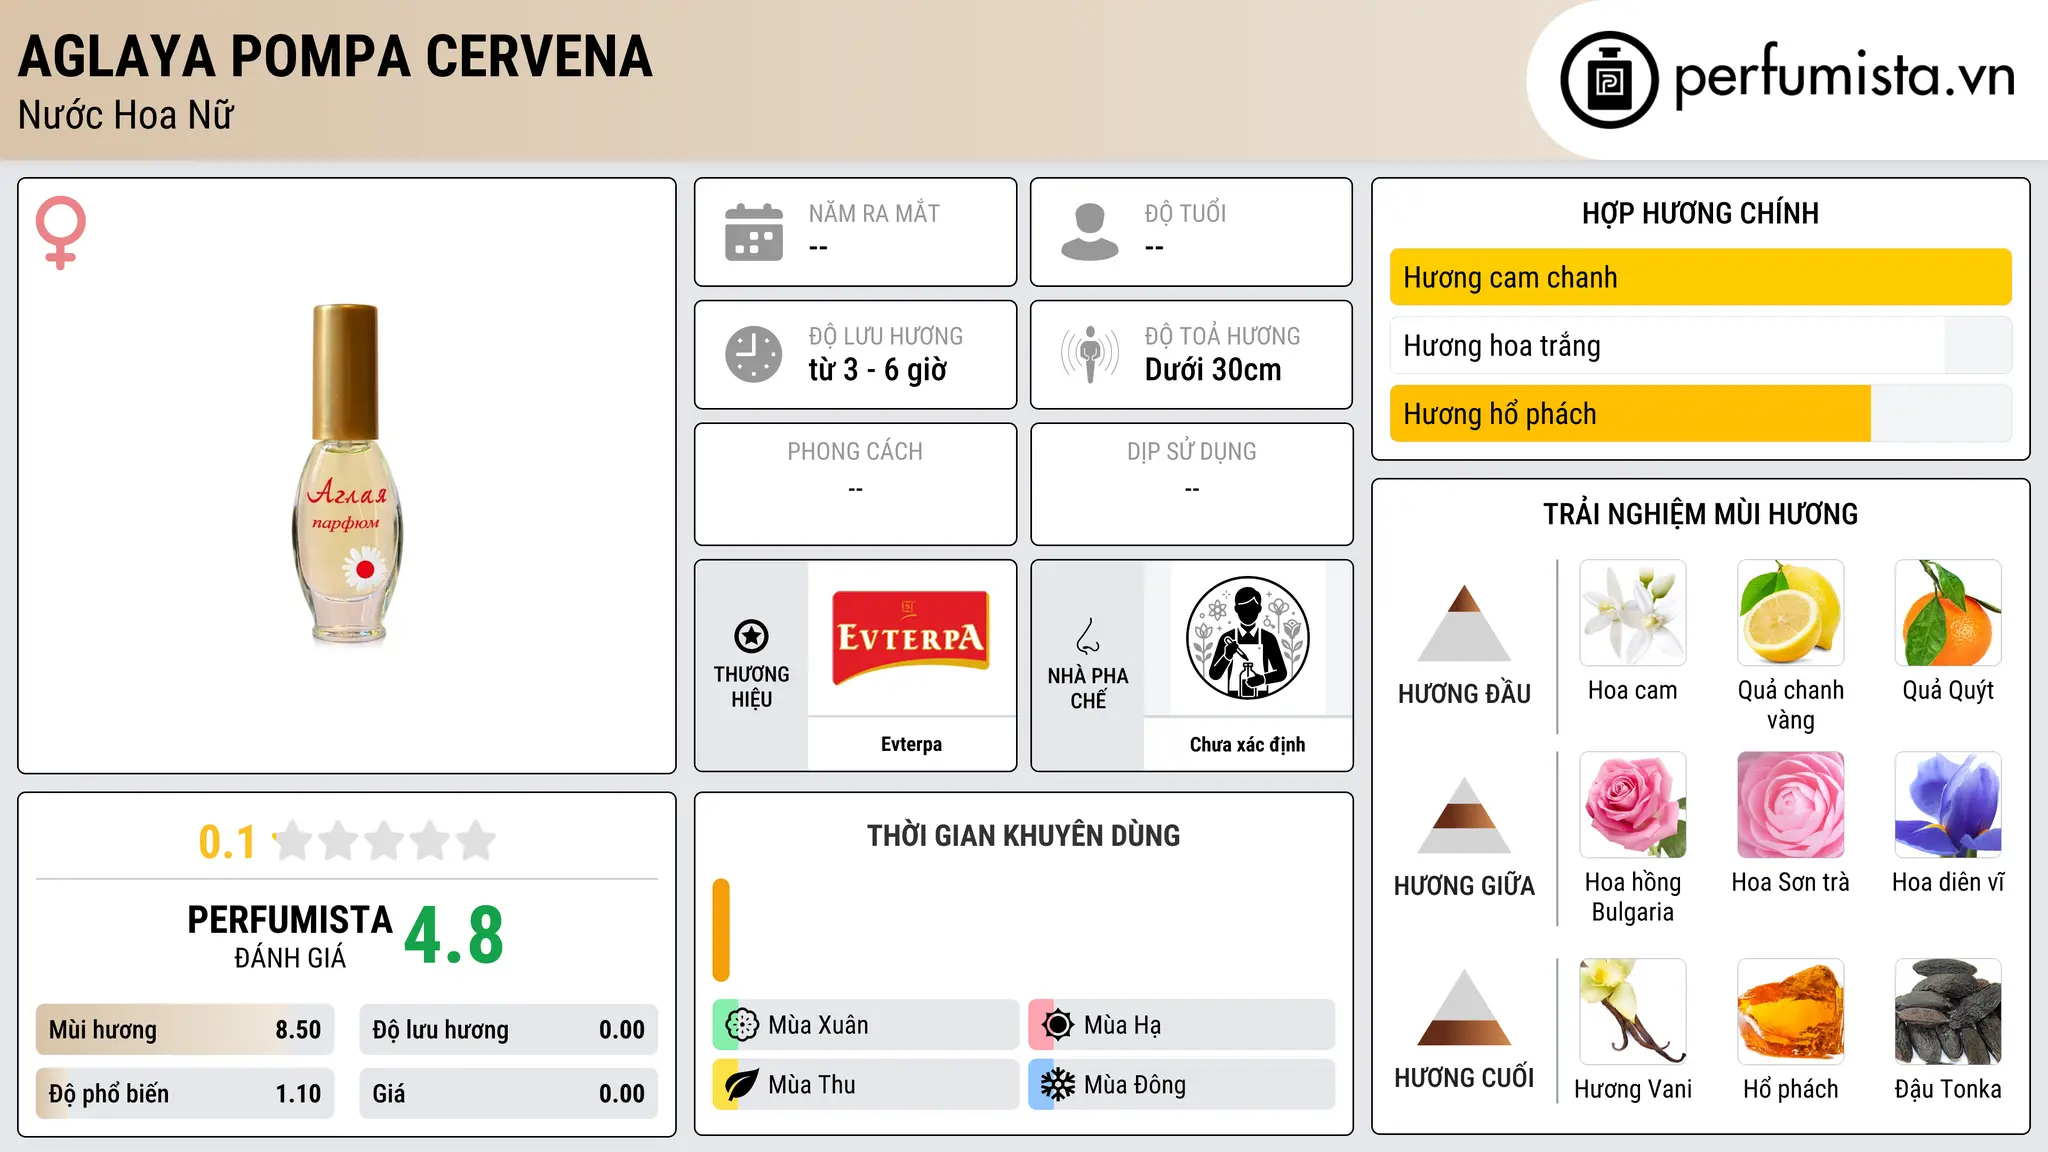
Task: Click the Mùa Thu leaf icon
Action: pyautogui.click(x=741, y=1085)
